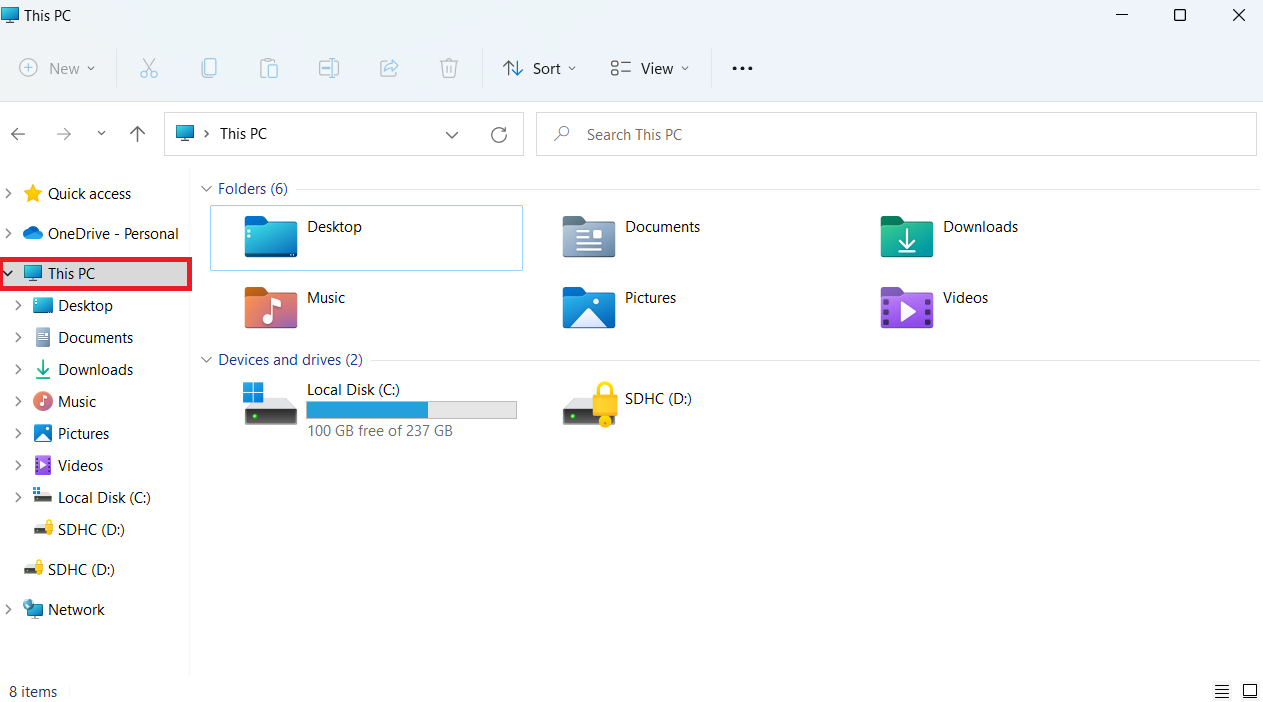Refresh the This PC view
This screenshot has width=1263, height=702.
click(x=499, y=134)
